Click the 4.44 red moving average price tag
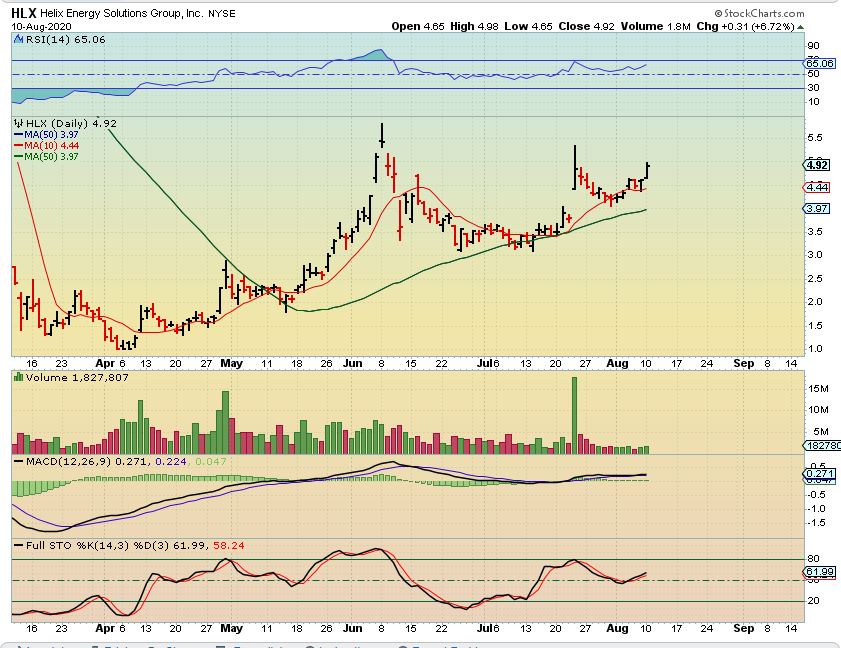841x648 pixels. [817, 187]
